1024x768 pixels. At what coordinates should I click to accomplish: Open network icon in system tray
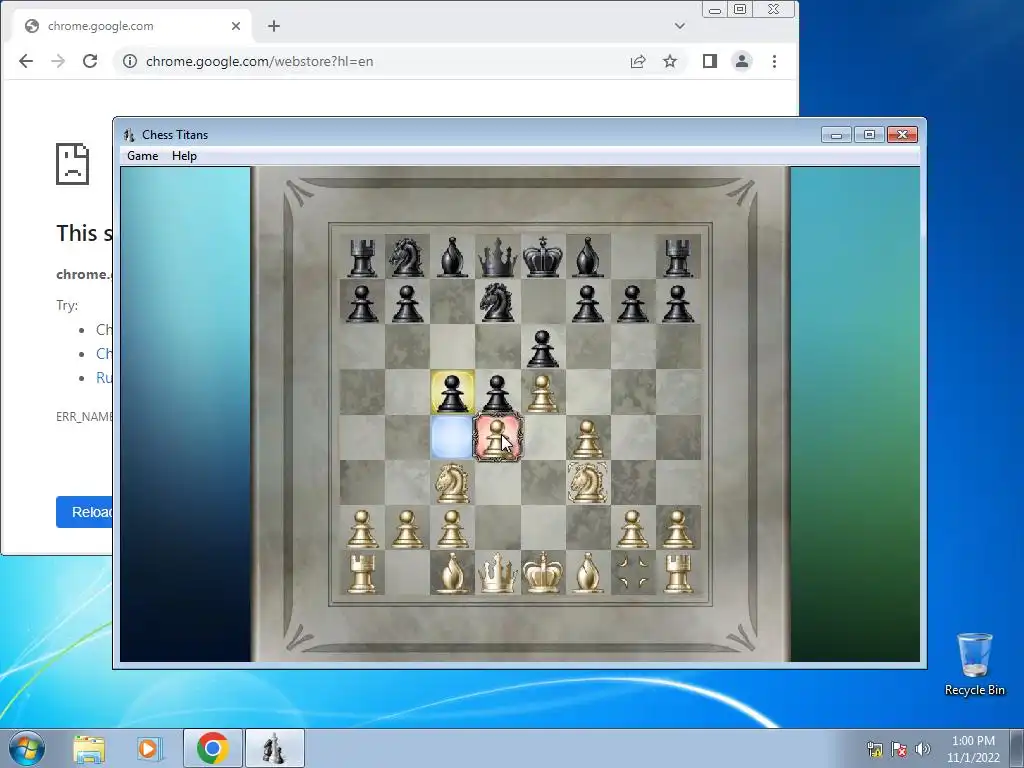pyautogui.click(x=874, y=749)
